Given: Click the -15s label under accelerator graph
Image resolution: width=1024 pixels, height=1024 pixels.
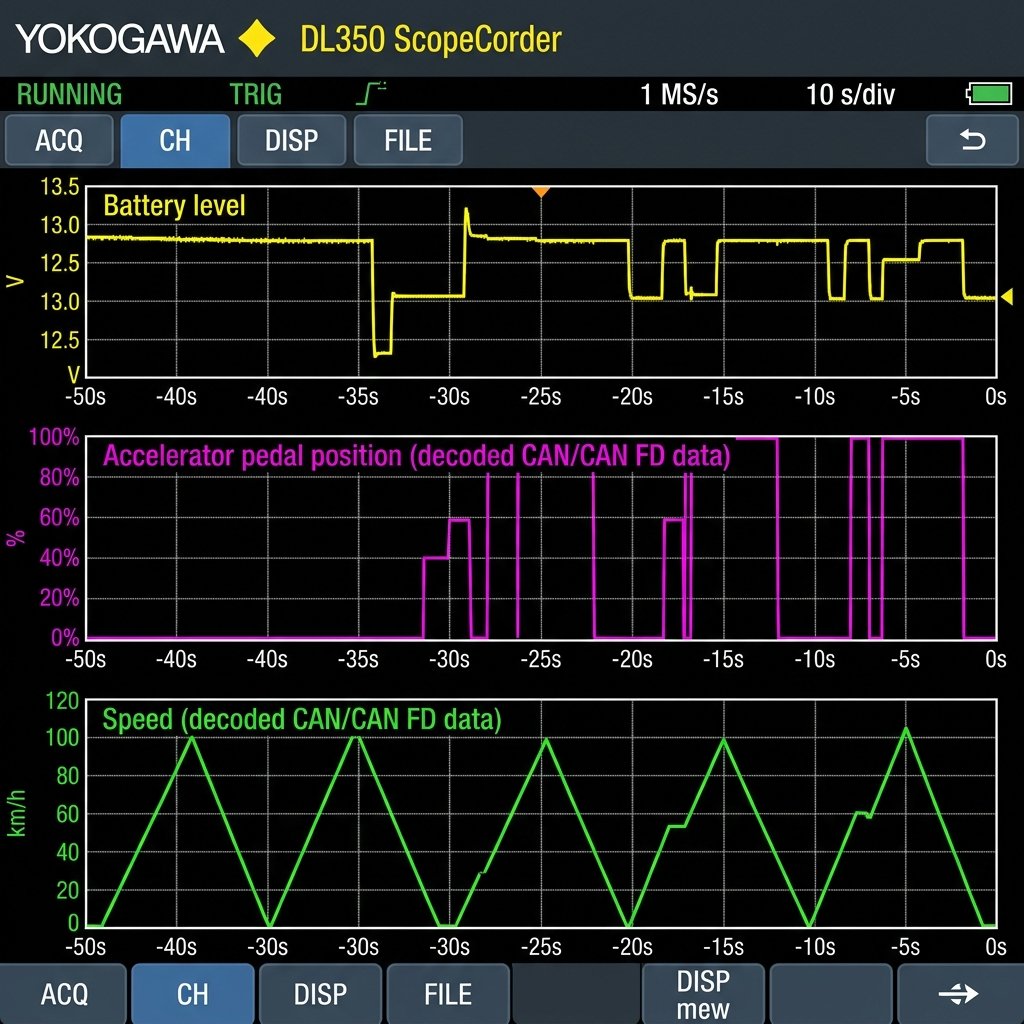Looking at the screenshot, I should (723, 659).
